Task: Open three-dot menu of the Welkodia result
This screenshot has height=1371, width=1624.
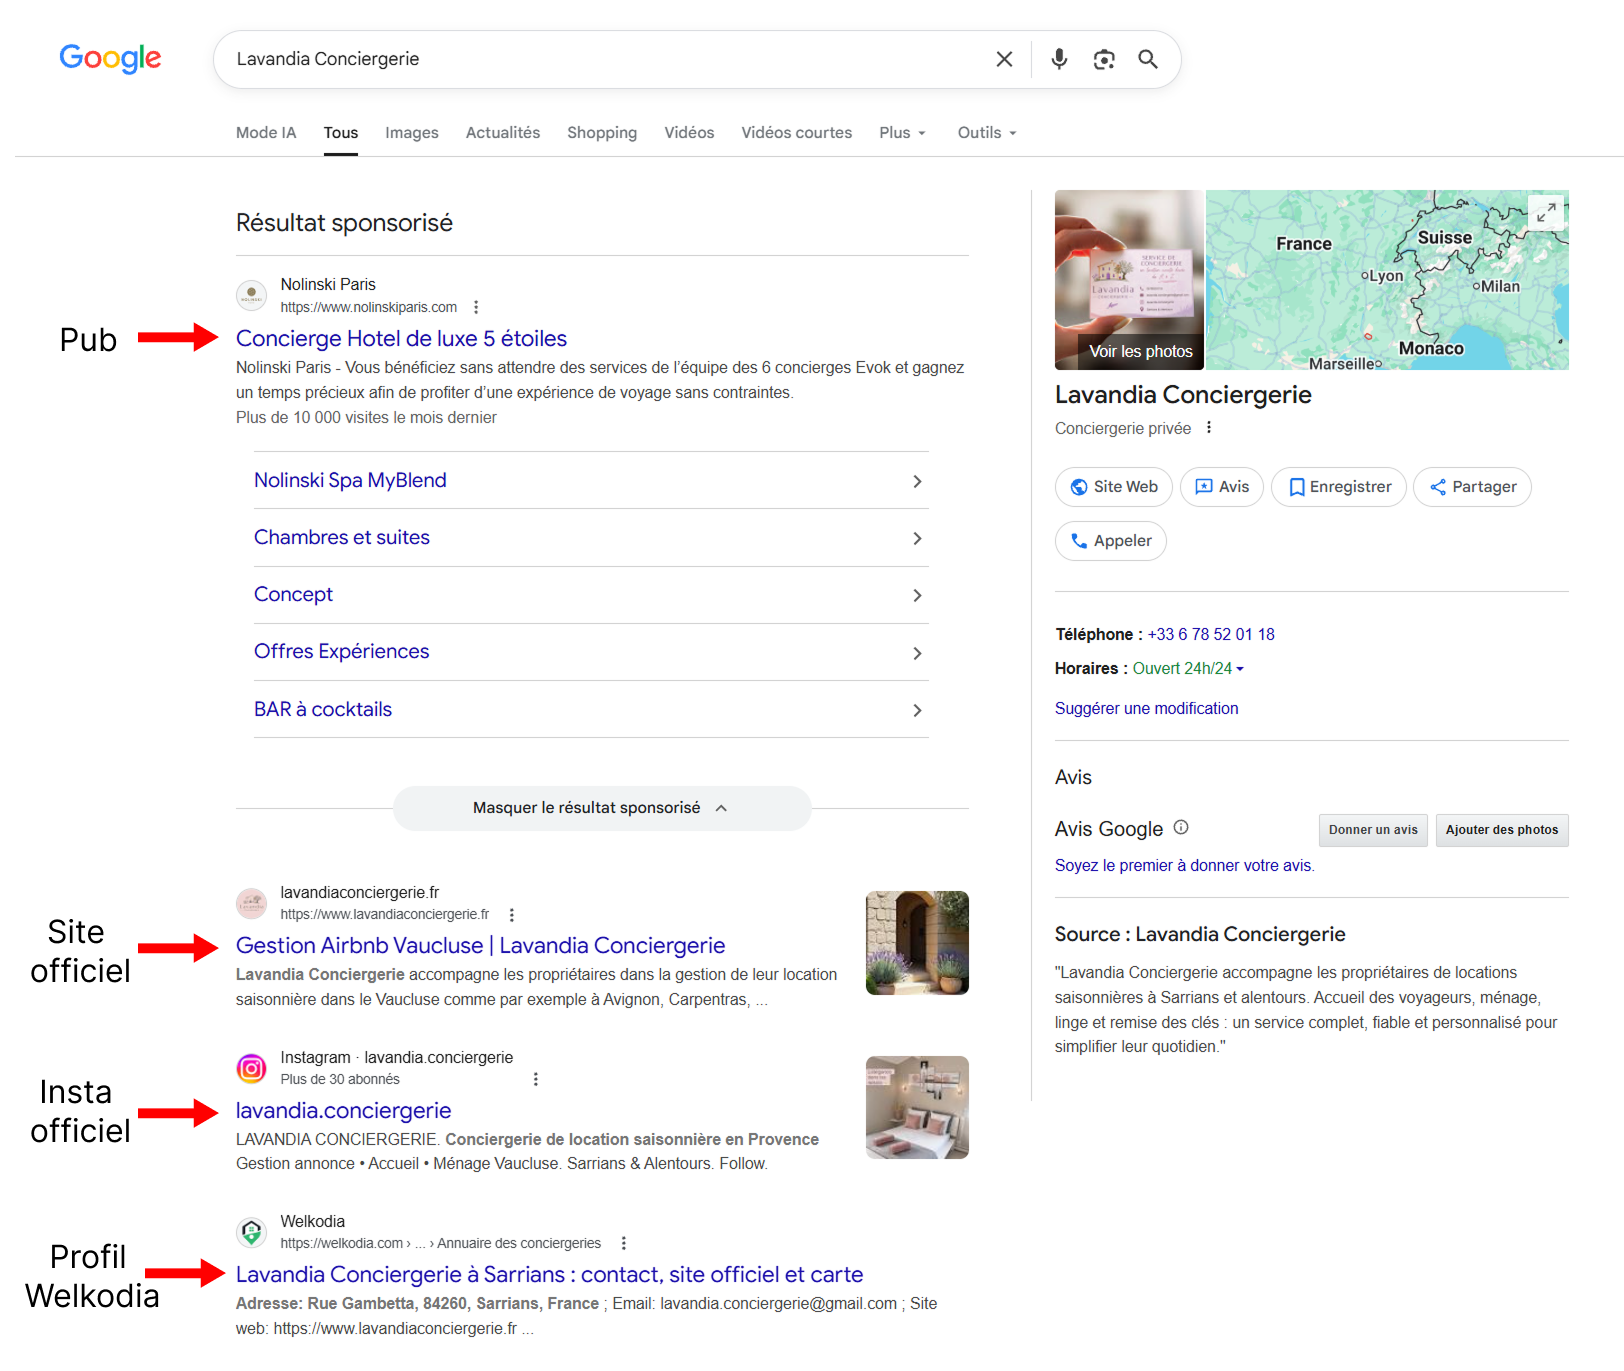Action: 624,1243
